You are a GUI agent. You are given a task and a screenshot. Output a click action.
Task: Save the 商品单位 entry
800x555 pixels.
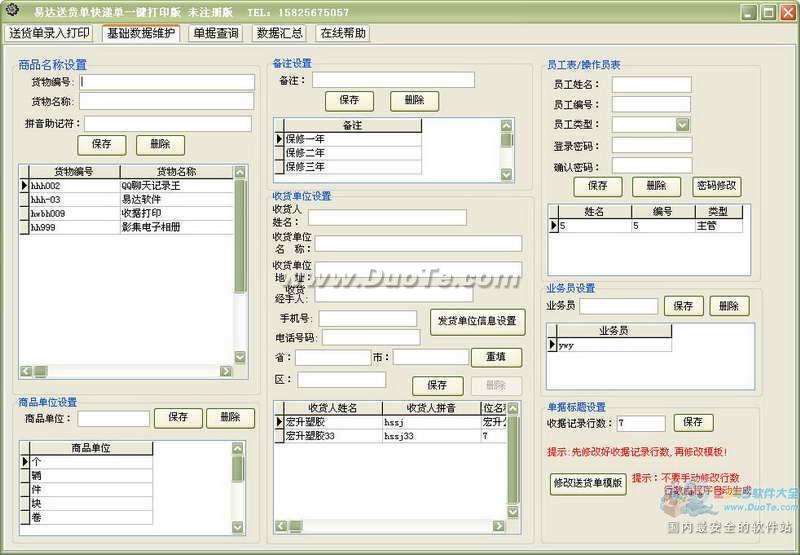[178, 417]
